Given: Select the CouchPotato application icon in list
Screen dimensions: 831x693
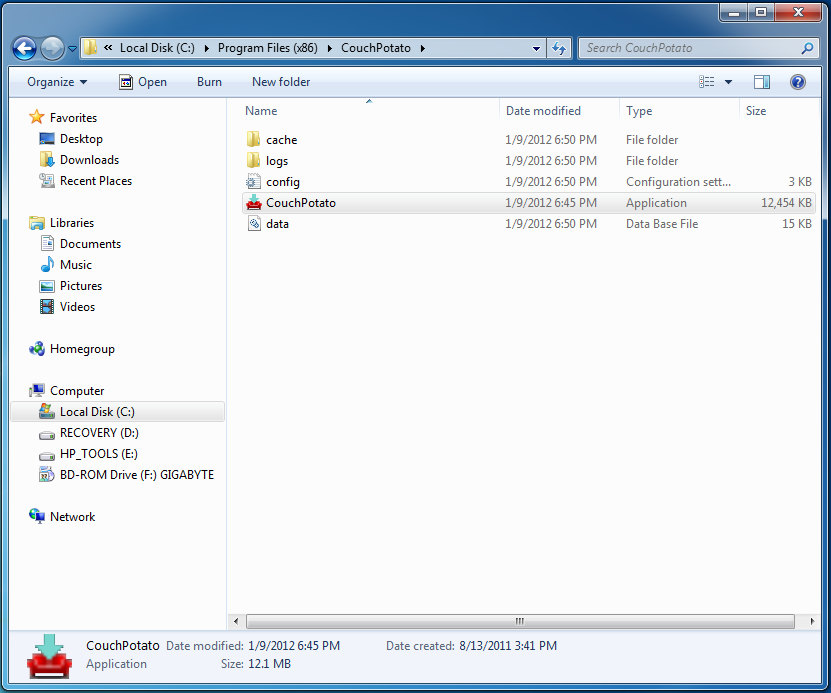Looking at the screenshot, I should [254, 202].
